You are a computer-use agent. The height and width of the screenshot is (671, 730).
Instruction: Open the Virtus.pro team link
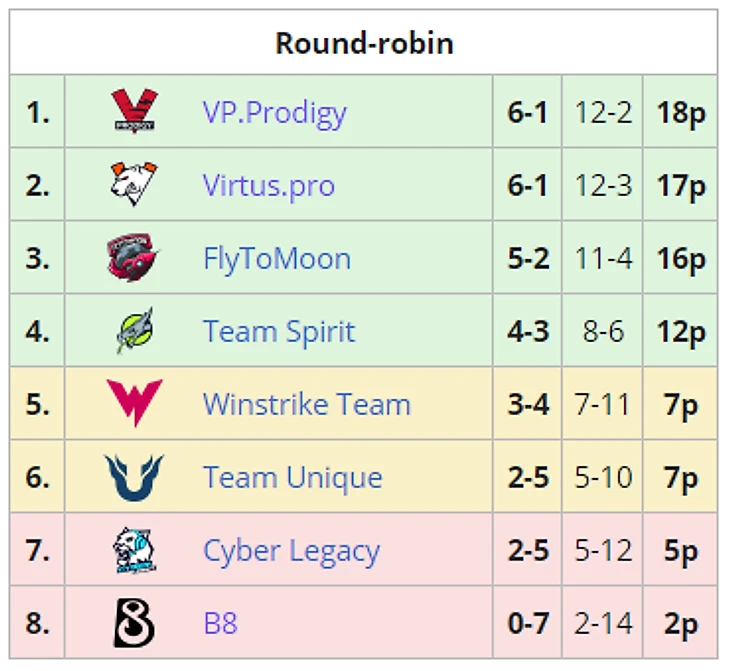click(268, 185)
